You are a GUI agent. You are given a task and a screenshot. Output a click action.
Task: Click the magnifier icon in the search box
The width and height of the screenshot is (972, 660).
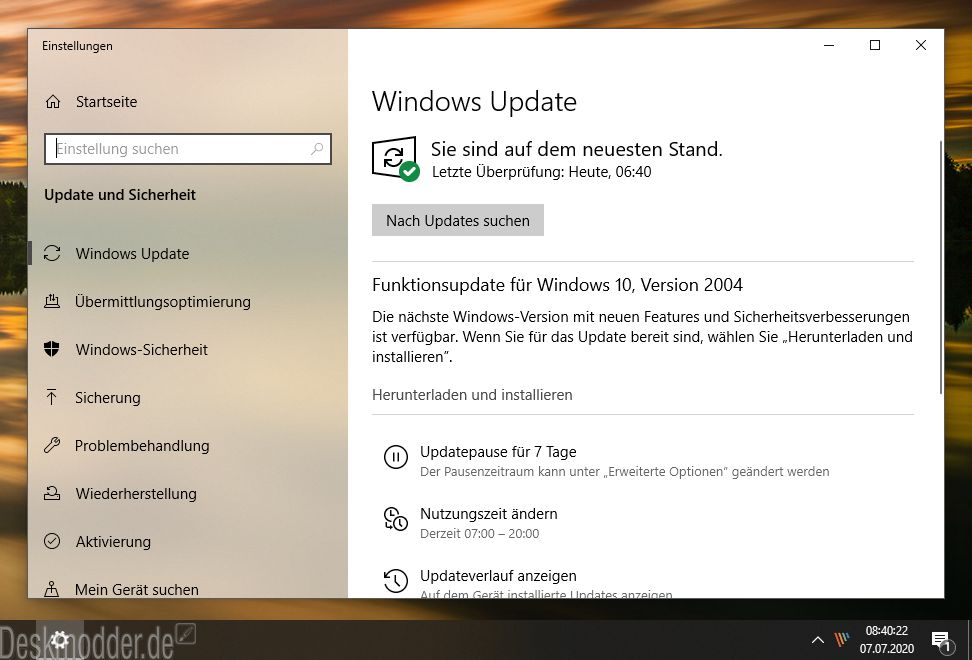click(317, 149)
